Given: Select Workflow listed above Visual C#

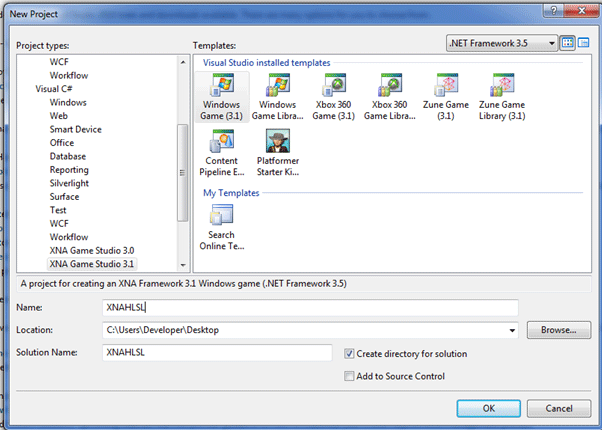Looking at the screenshot, I should tap(69, 75).
